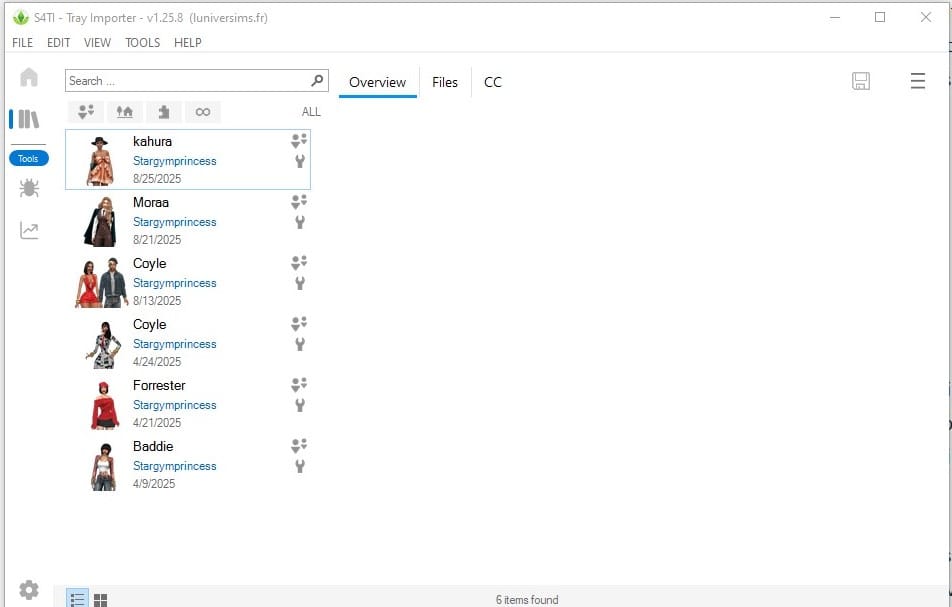Screen dimensions: 952x607
Task: Open the hamburger menu at top right
Action: click(917, 82)
